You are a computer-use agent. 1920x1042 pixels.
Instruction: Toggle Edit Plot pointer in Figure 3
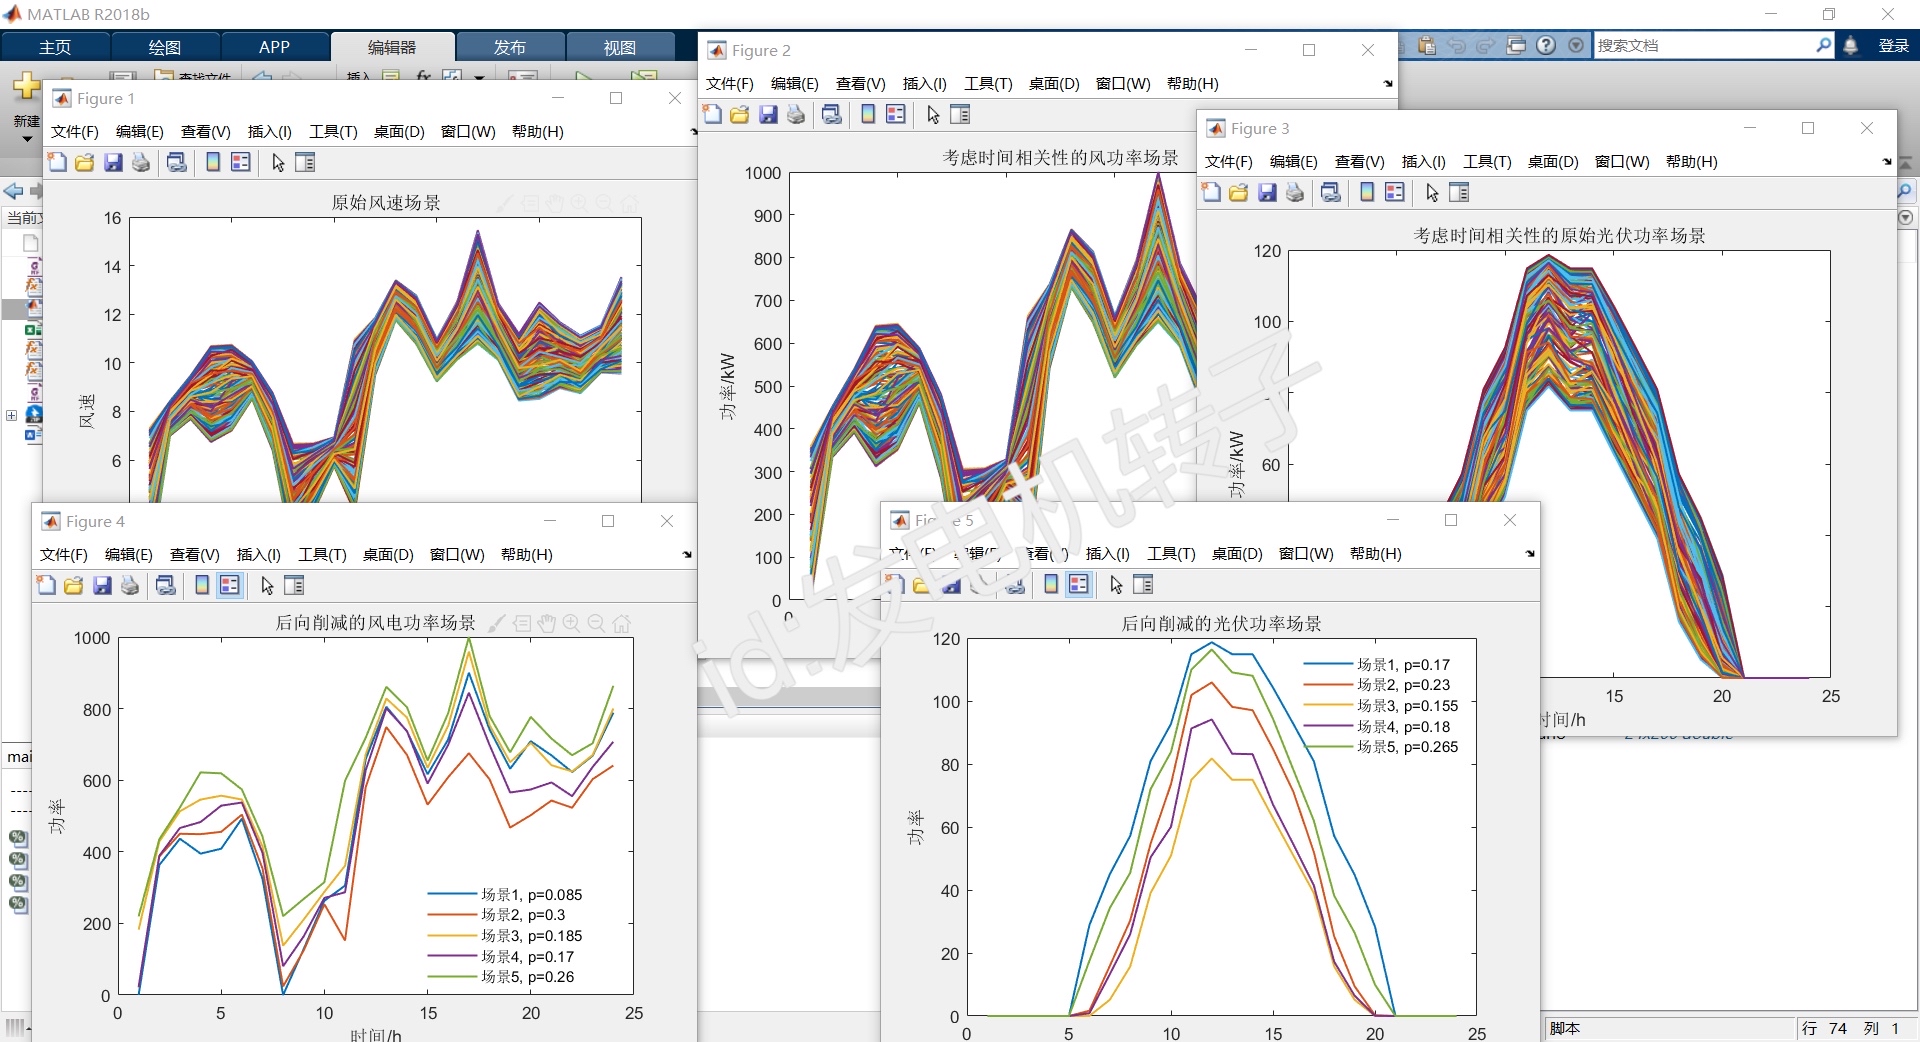click(x=1432, y=192)
